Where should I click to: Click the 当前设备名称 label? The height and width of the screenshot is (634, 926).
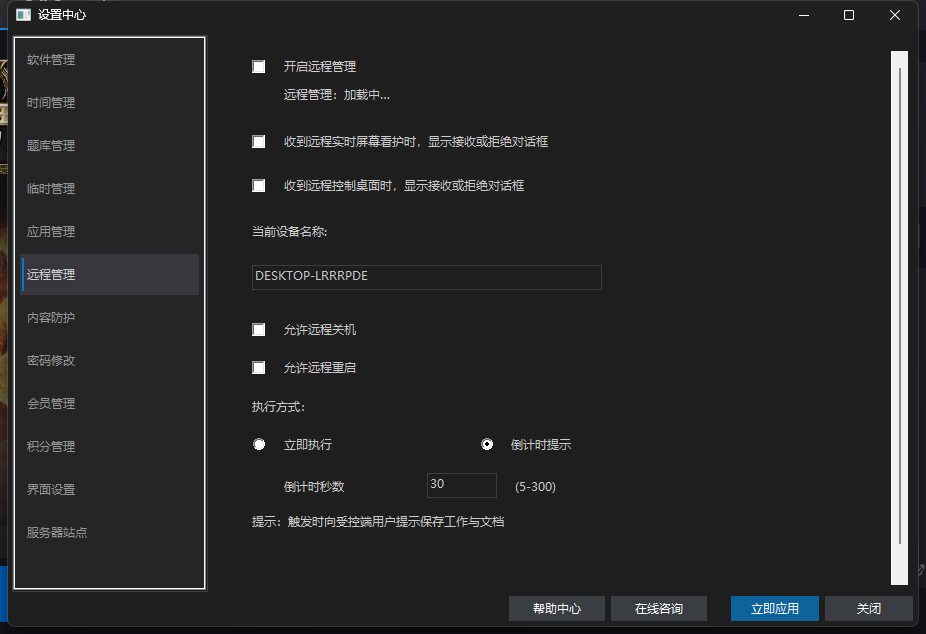coord(289,231)
